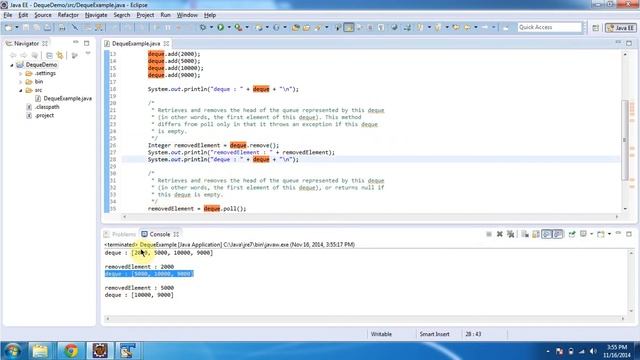Click the Search flashlight toolbar icon

317,27
